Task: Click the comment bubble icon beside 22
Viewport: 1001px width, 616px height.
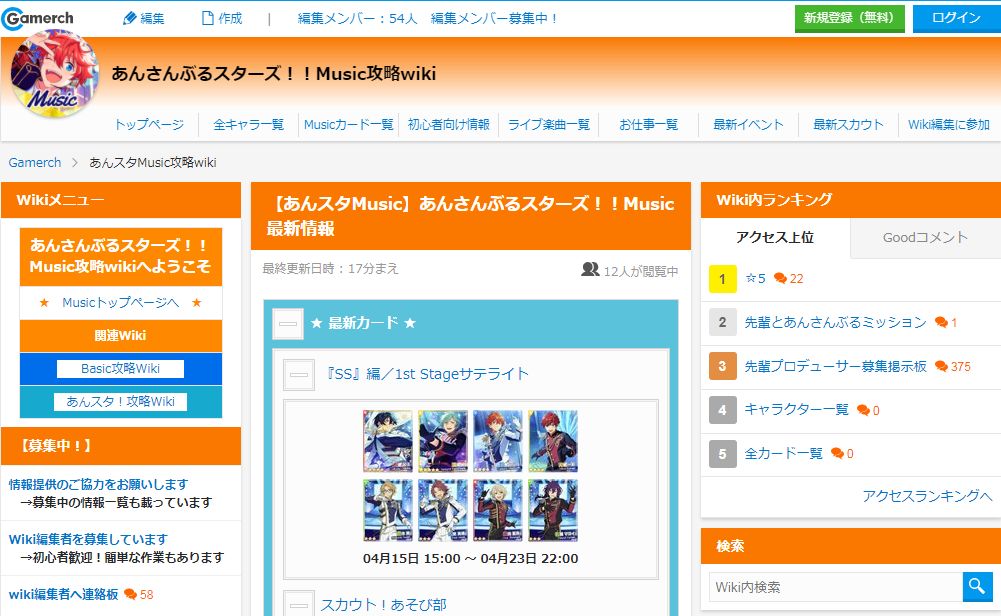Action: [780, 278]
